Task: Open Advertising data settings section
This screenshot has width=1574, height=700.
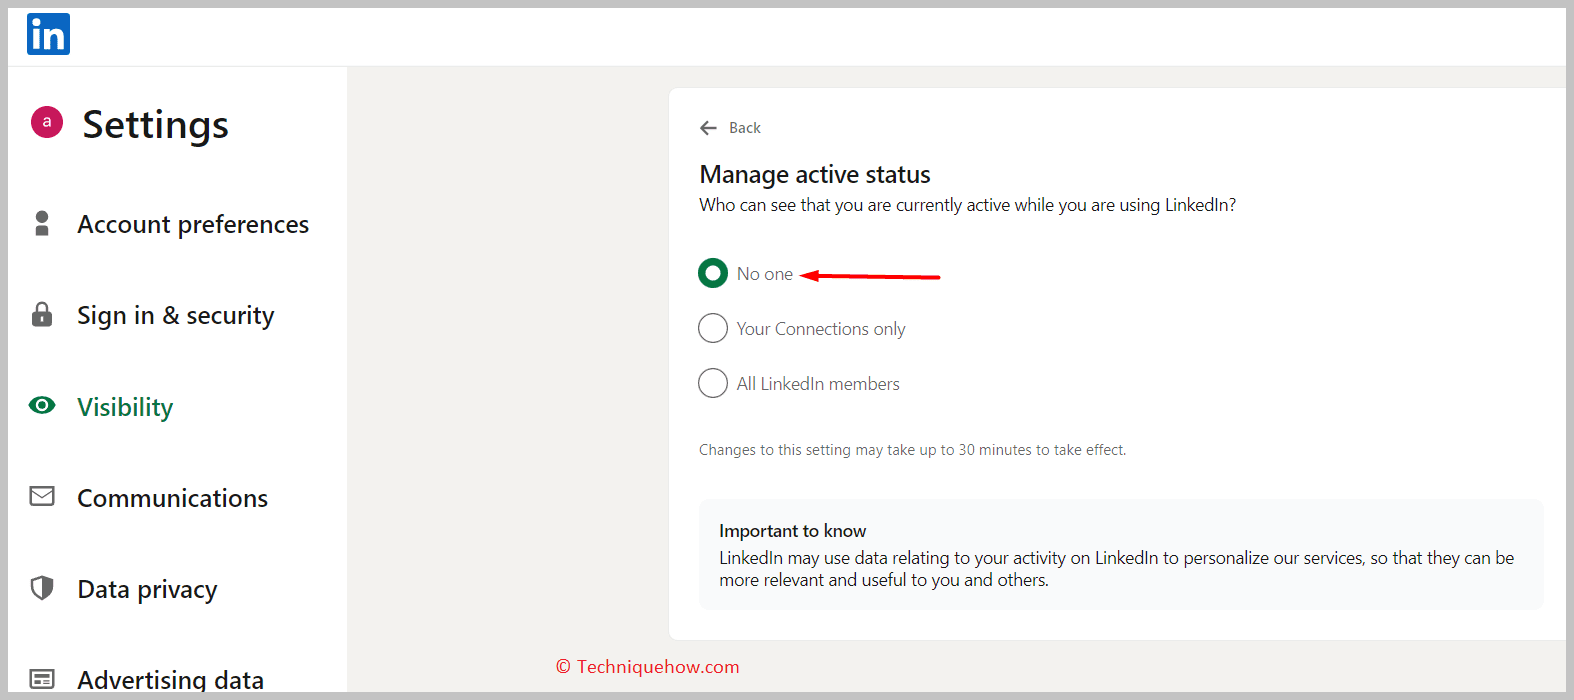Action: pos(171,680)
